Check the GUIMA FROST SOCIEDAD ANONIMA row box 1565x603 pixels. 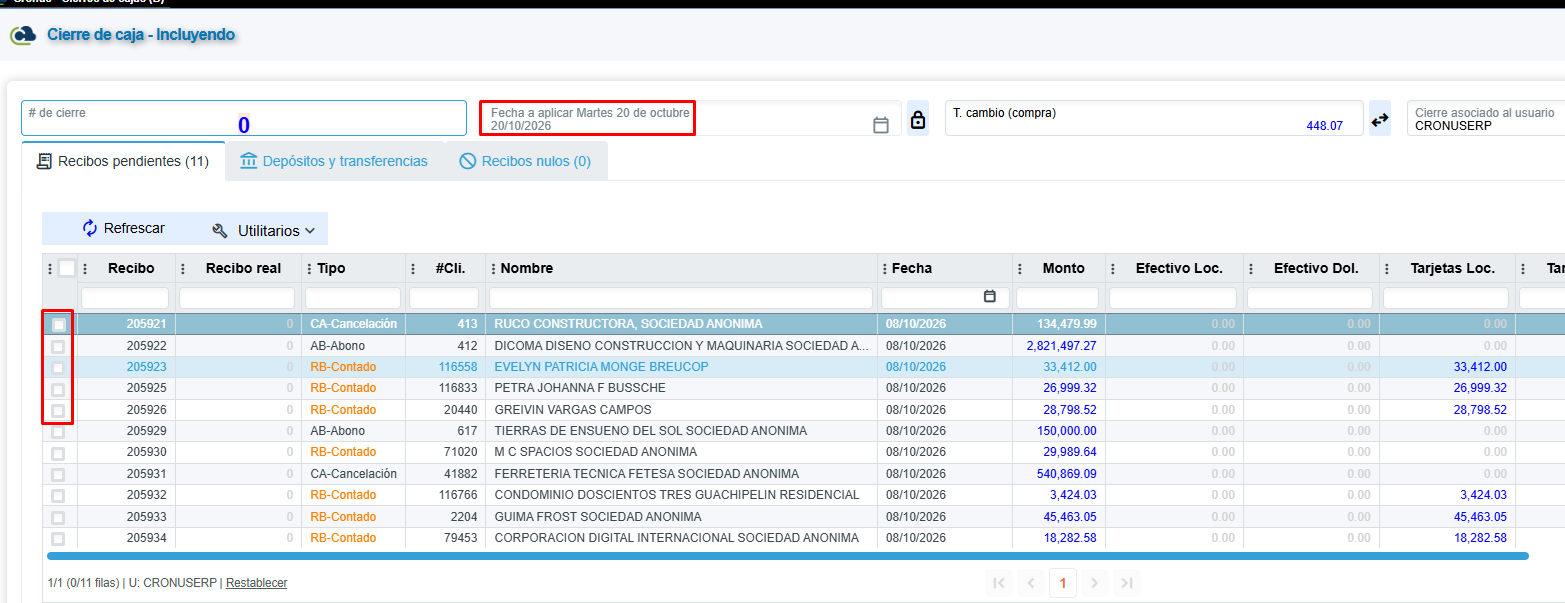point(58,517)
